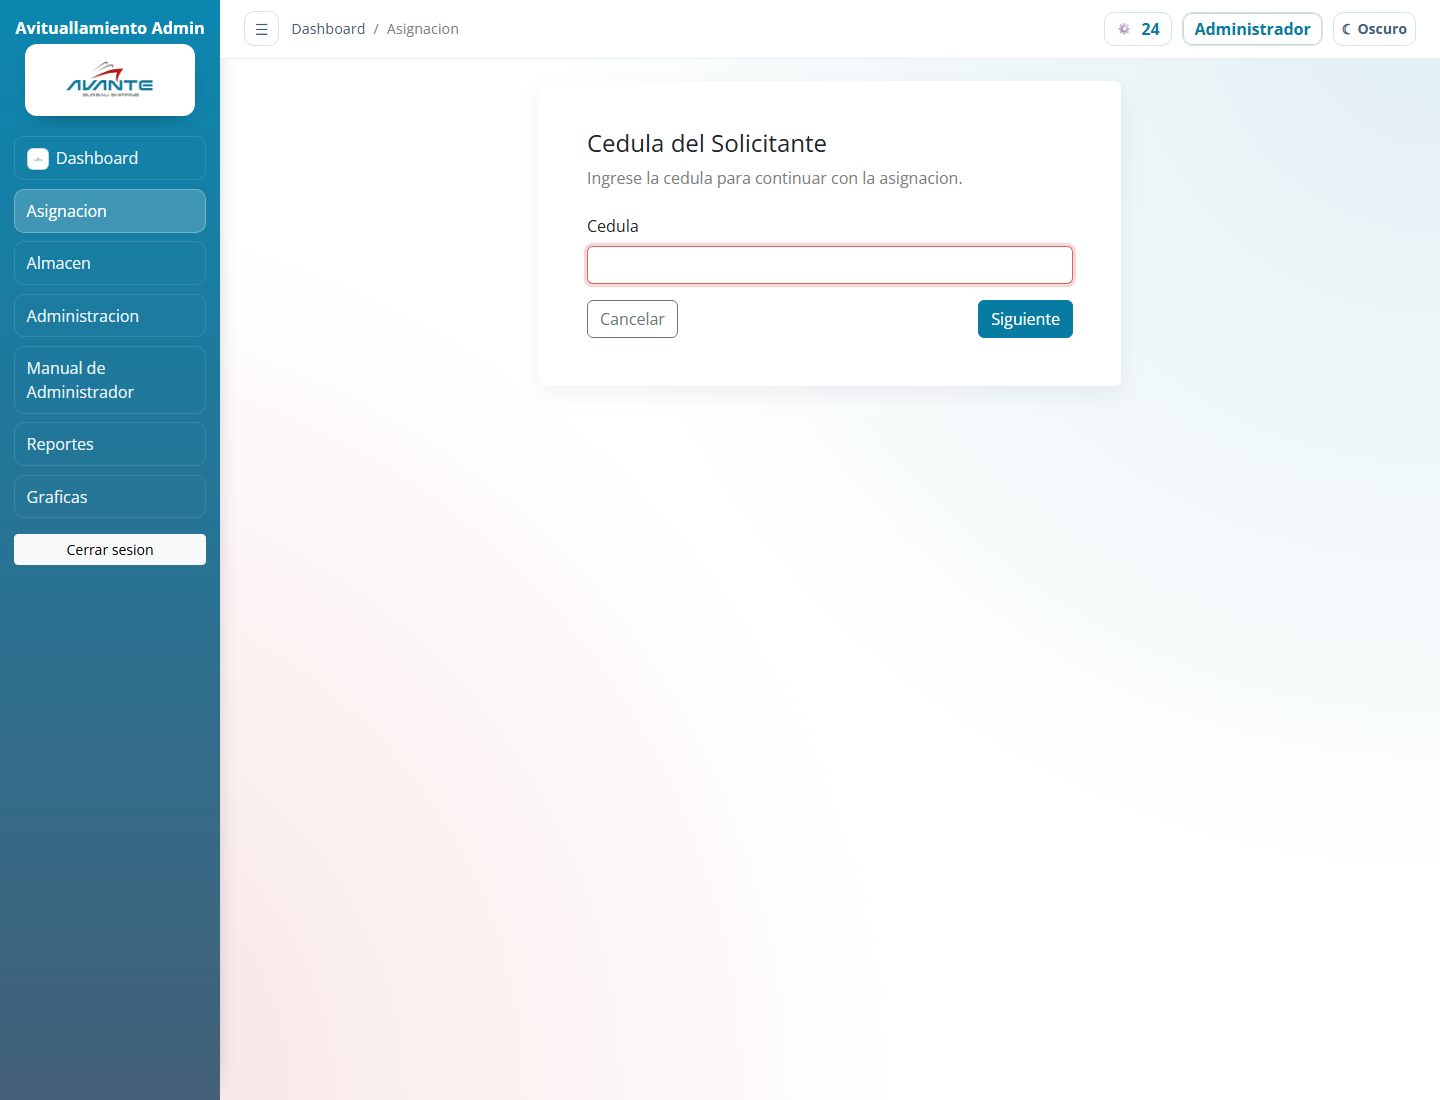1440x1100 pixels.
Task: Click Siguiente to continue
Action: point(1024,319)
